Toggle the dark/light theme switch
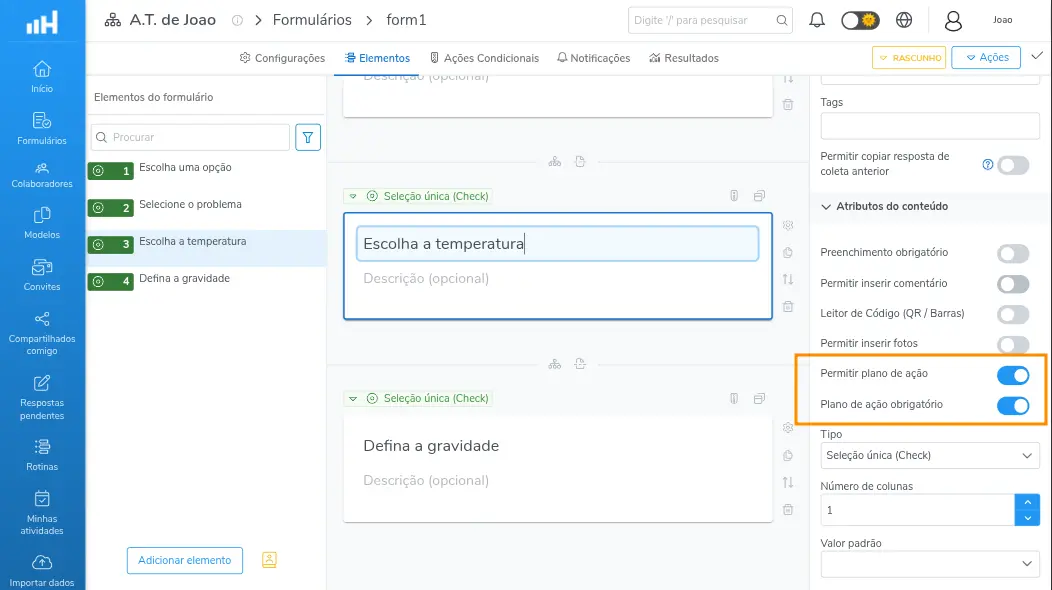This screenshot has height=590, width=1052. (x=860, y=20)
